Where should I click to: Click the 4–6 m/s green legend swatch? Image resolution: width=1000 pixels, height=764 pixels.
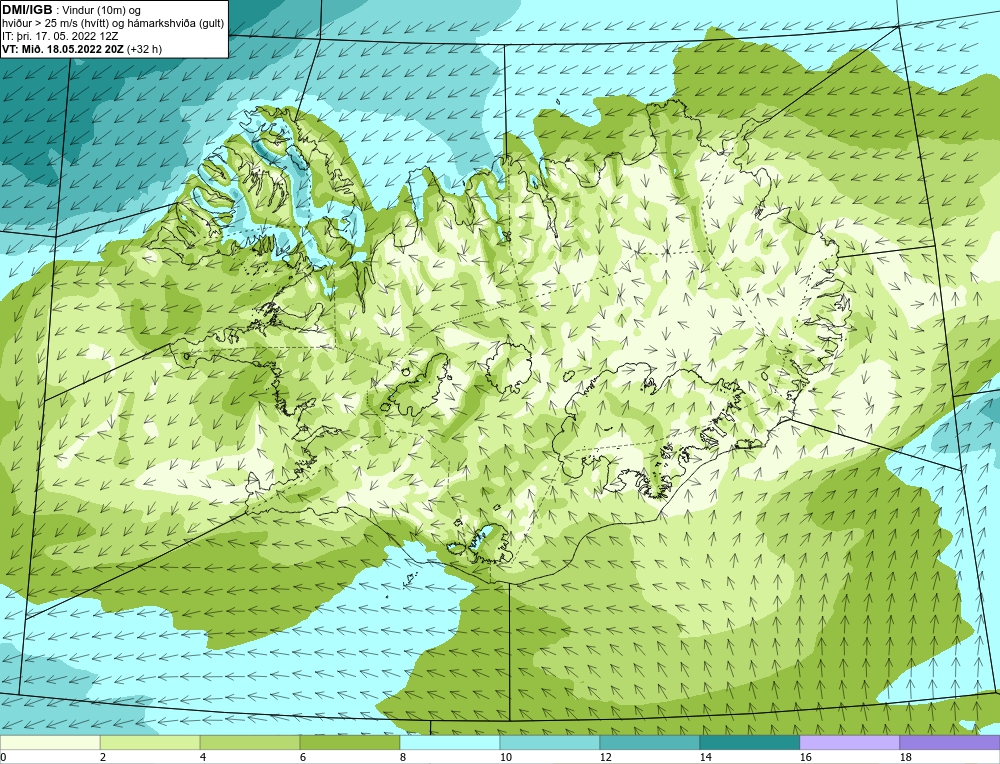tap(250, 742)
